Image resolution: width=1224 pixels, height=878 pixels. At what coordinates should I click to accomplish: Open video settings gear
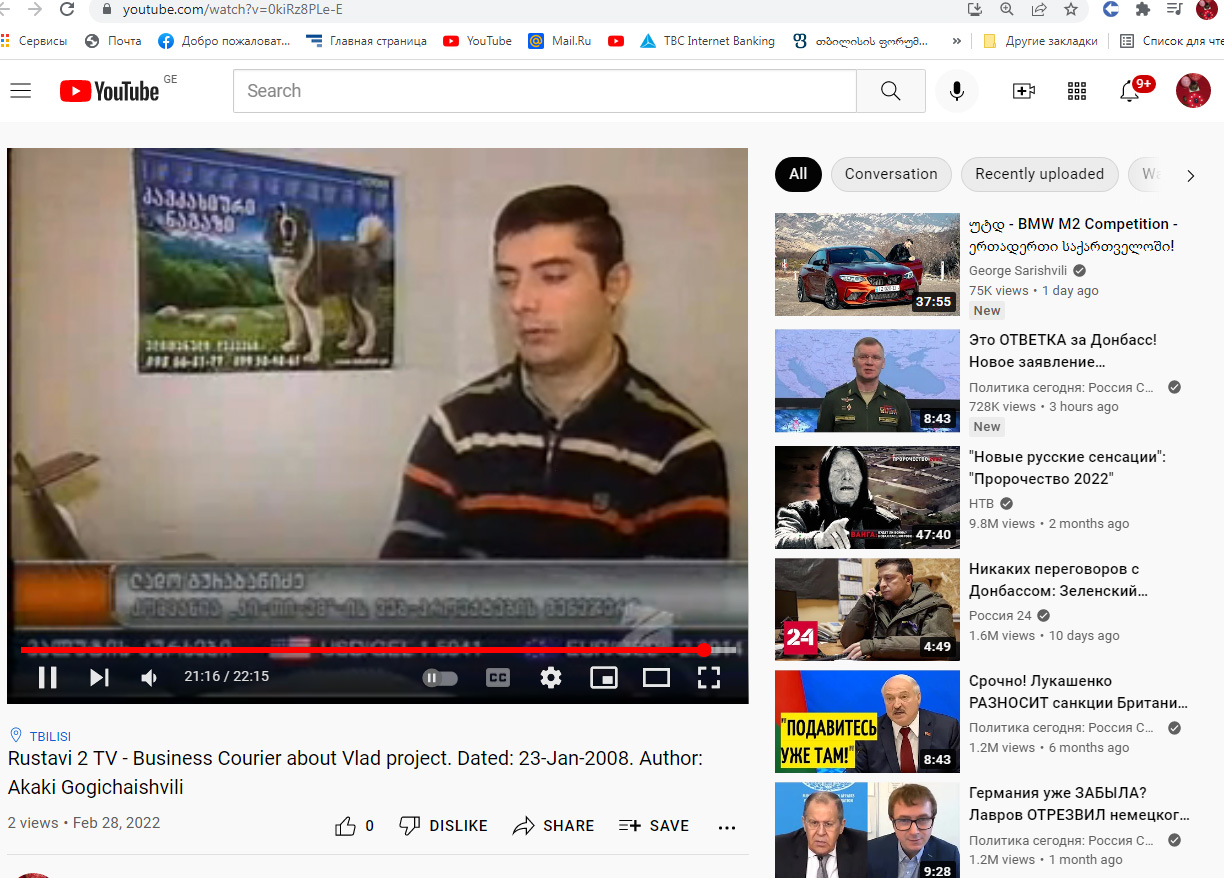coord(551,677)
